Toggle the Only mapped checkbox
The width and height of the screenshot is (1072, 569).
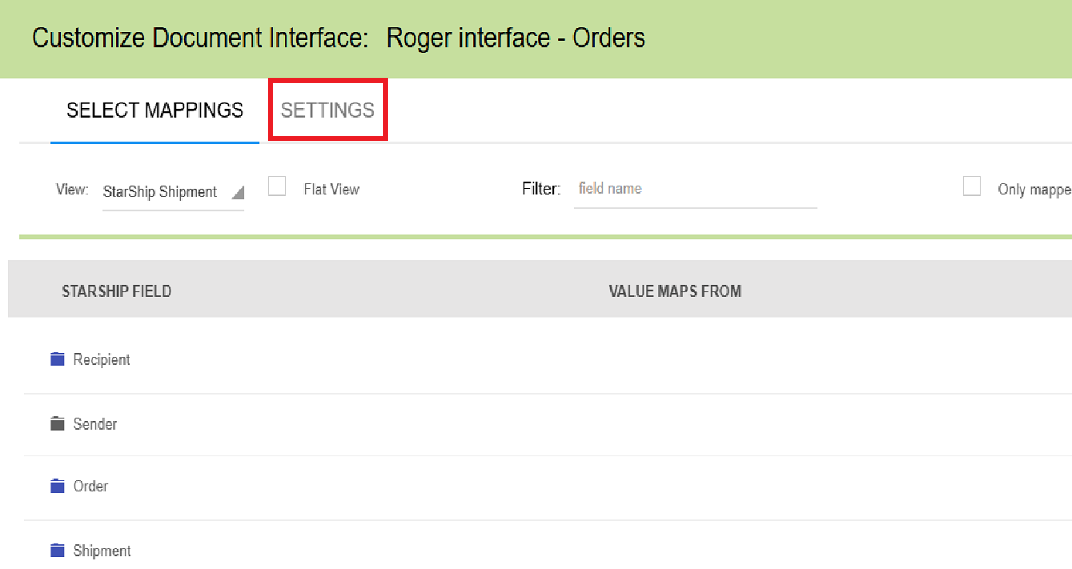(971, 187)
